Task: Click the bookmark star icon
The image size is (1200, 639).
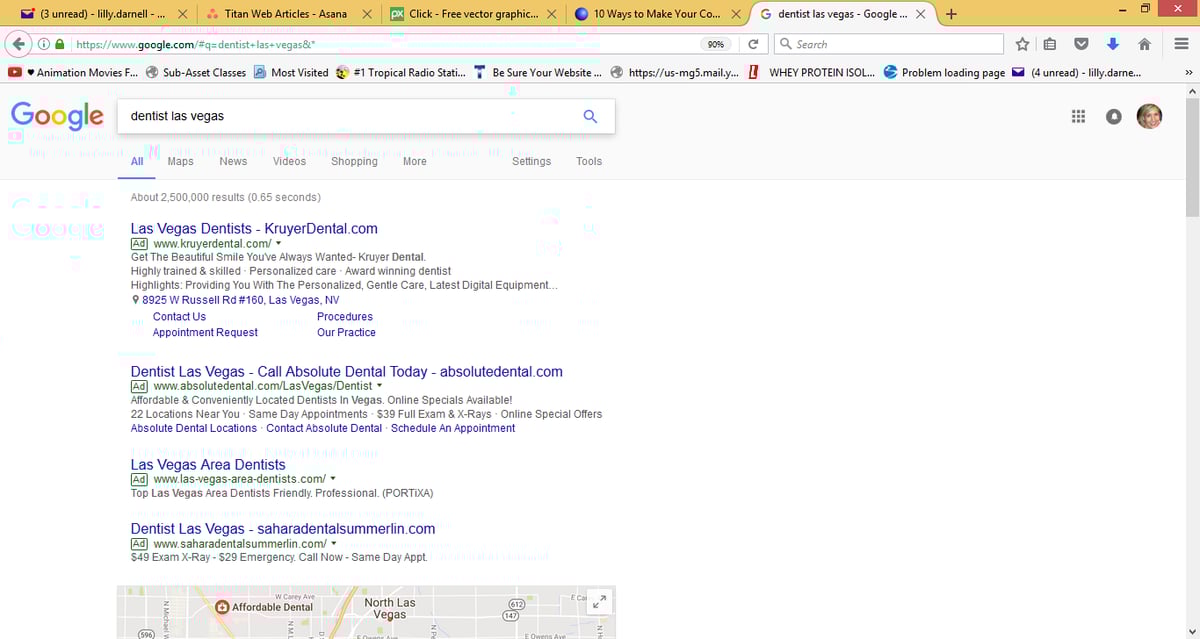Action: click(1022, 44)
